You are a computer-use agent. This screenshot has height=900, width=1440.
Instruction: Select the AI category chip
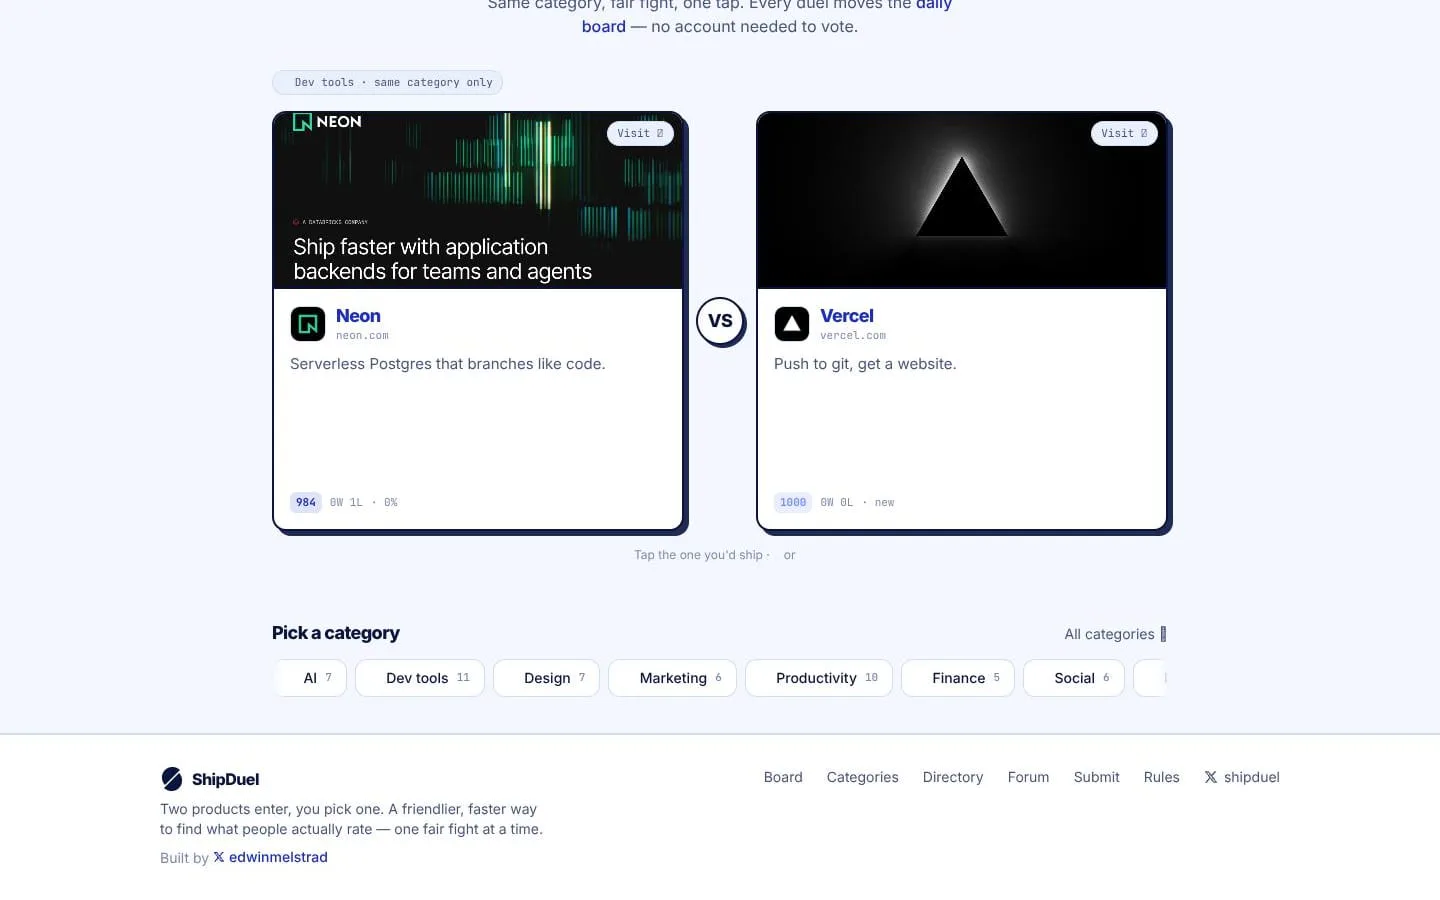pos(310,678)
